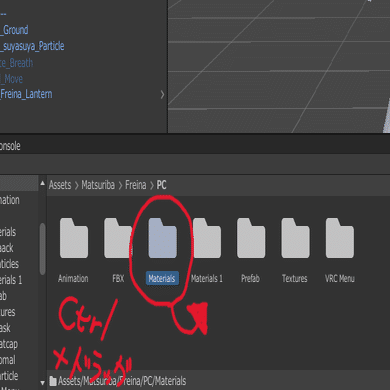Click the Animation folder label
Screen dimensions: 390x390
point(73,278)
